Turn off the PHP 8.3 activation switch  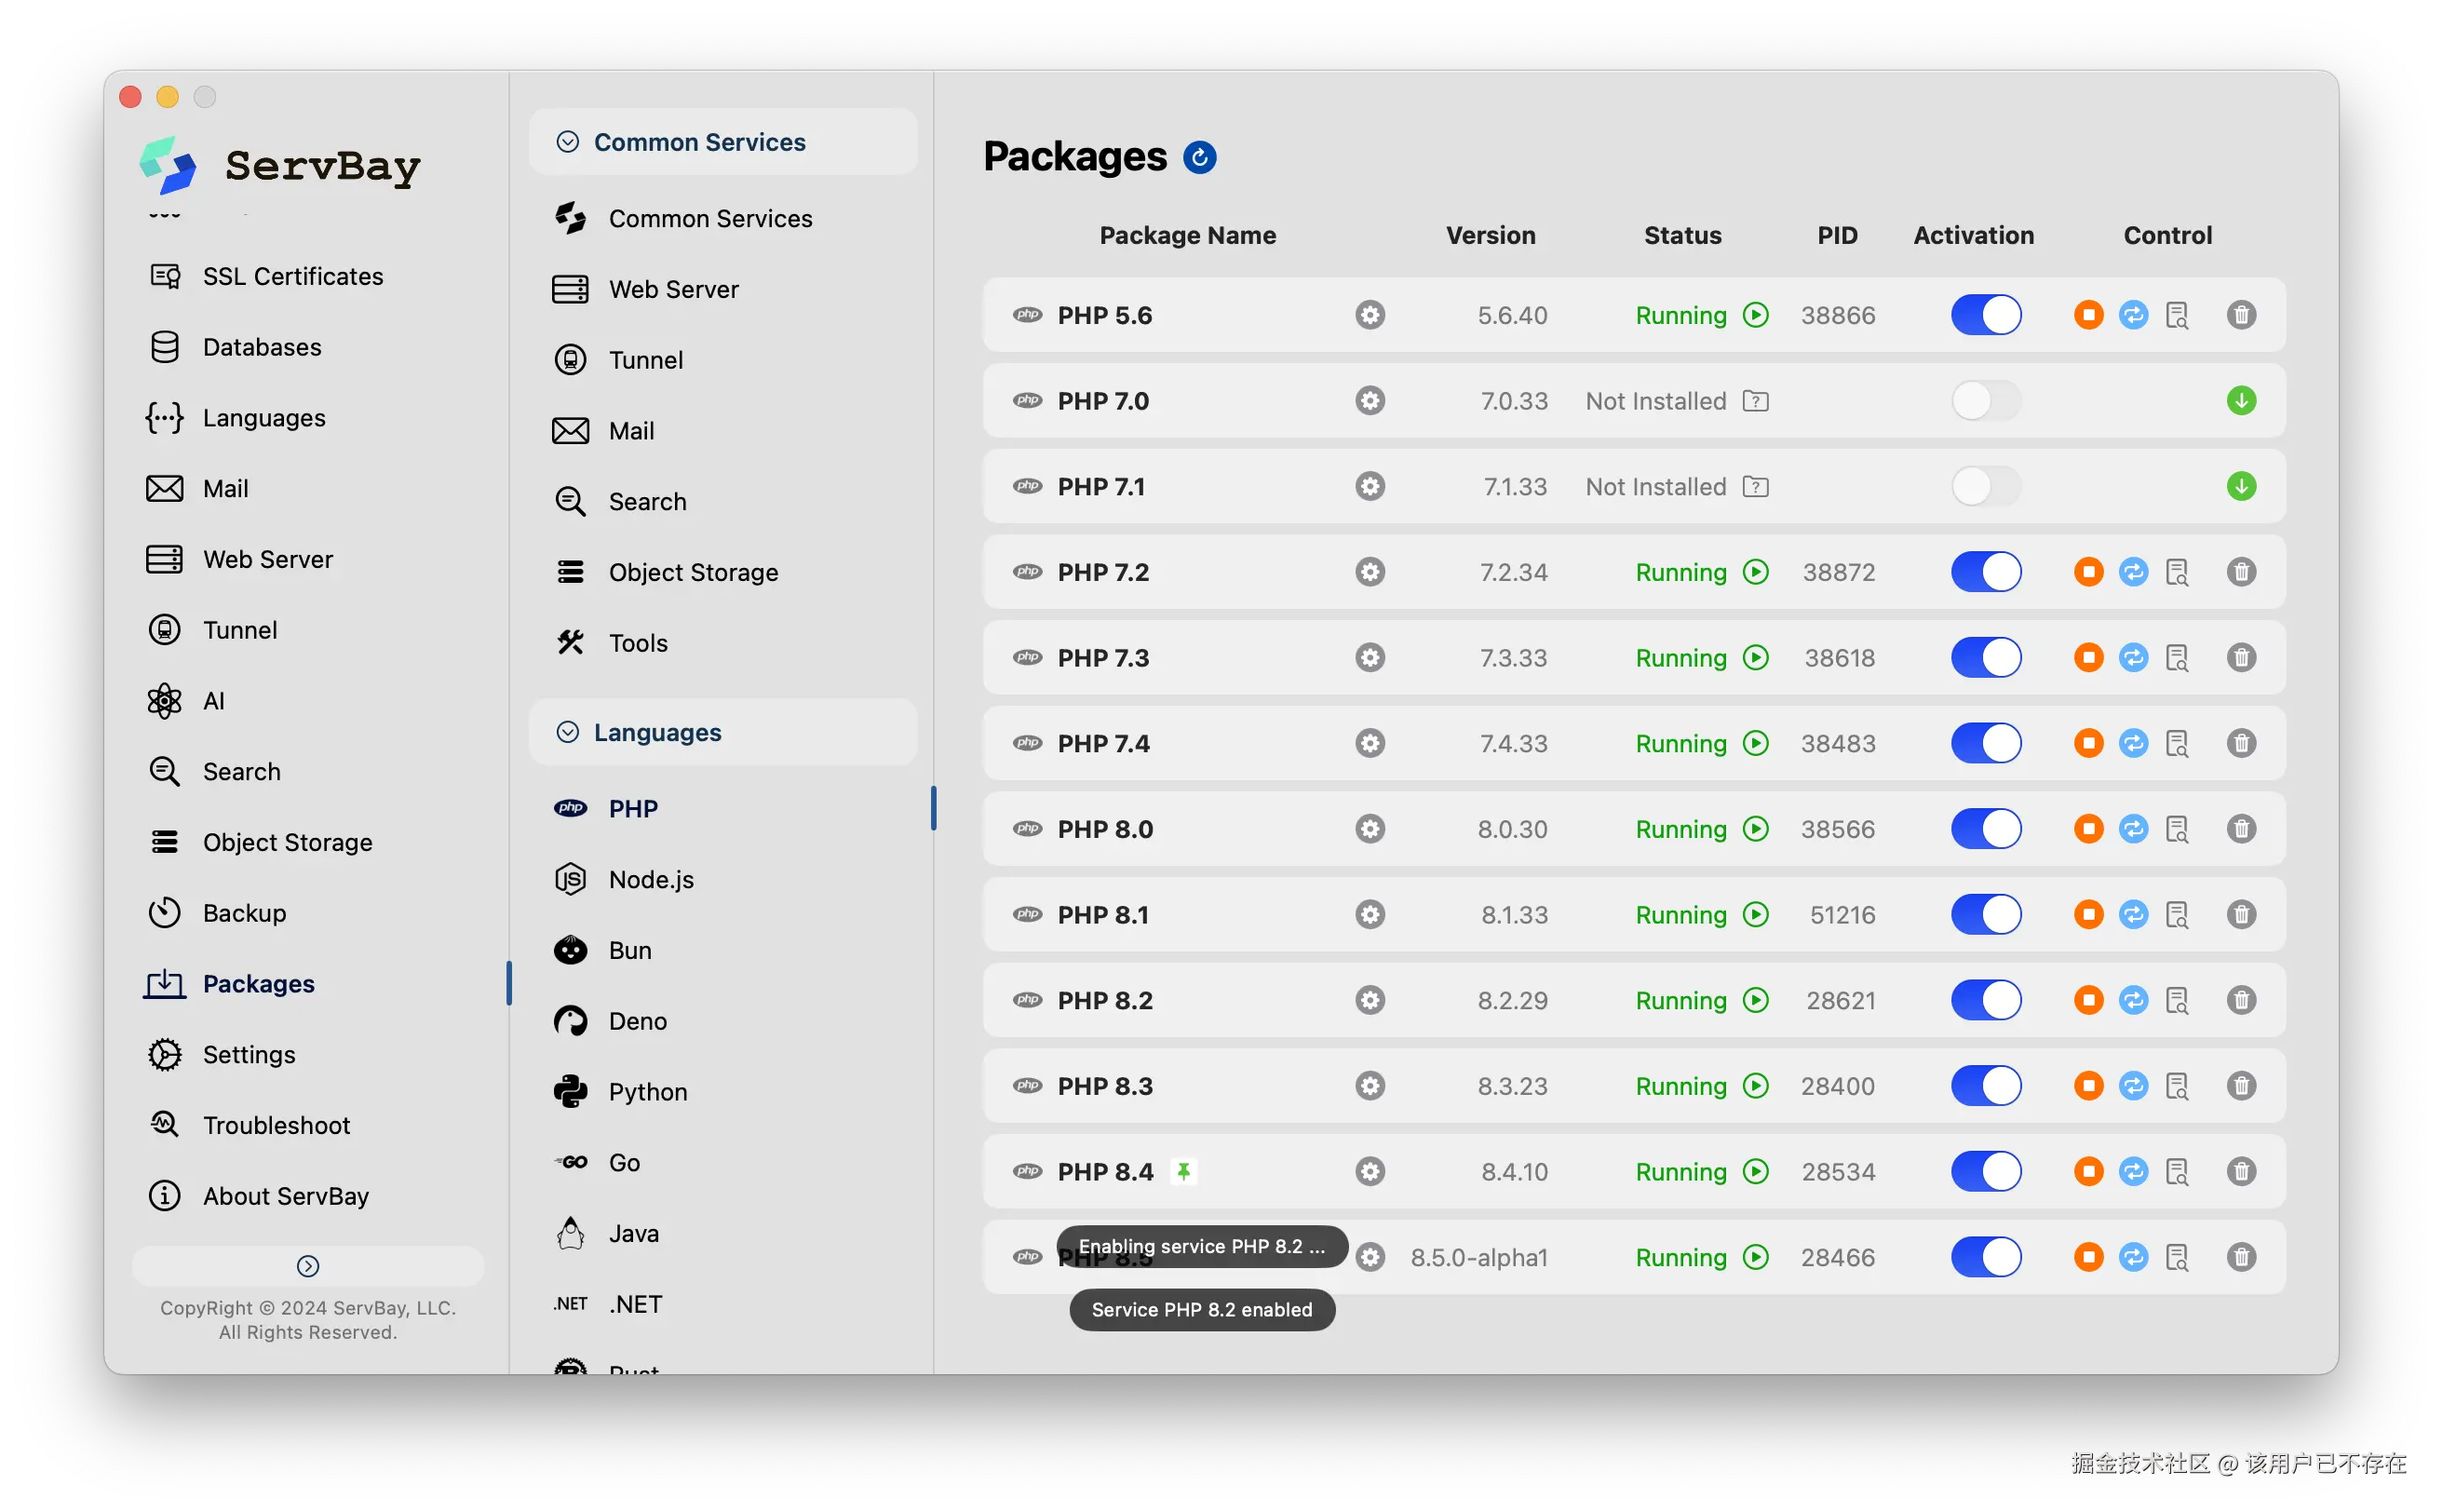click(x=1986, y=1086)
